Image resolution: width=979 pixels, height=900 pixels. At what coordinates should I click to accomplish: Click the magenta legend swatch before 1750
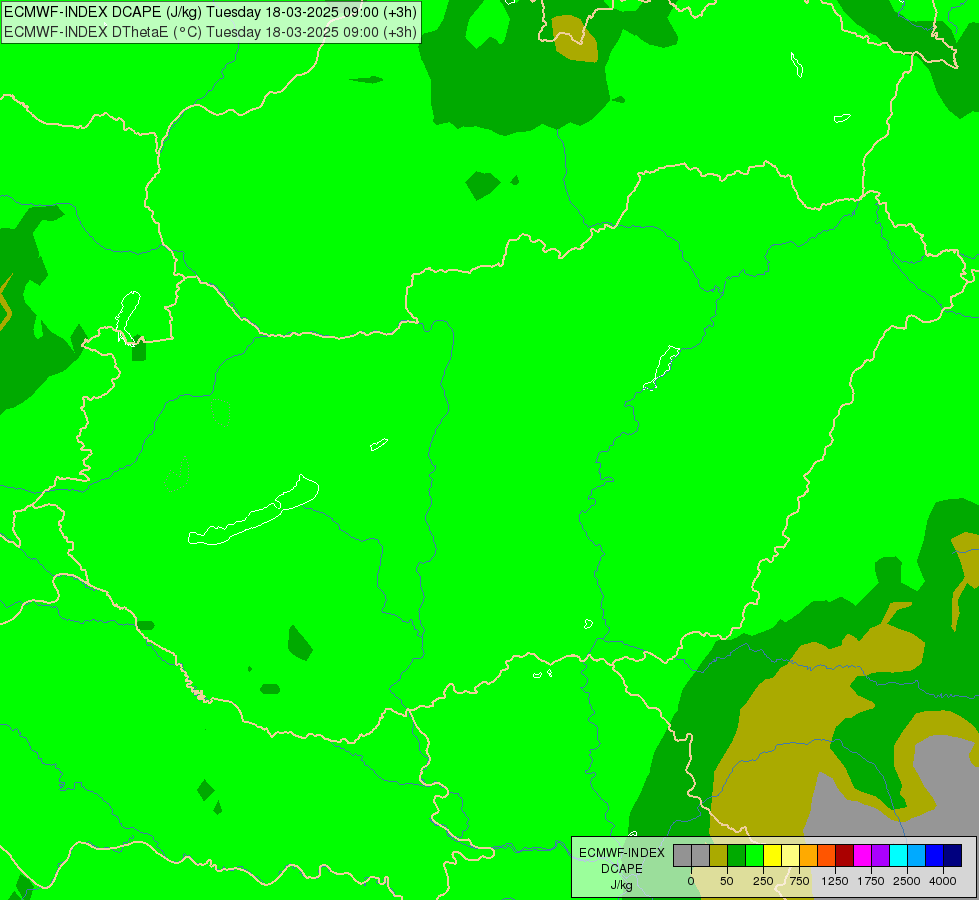click(863, 856)
